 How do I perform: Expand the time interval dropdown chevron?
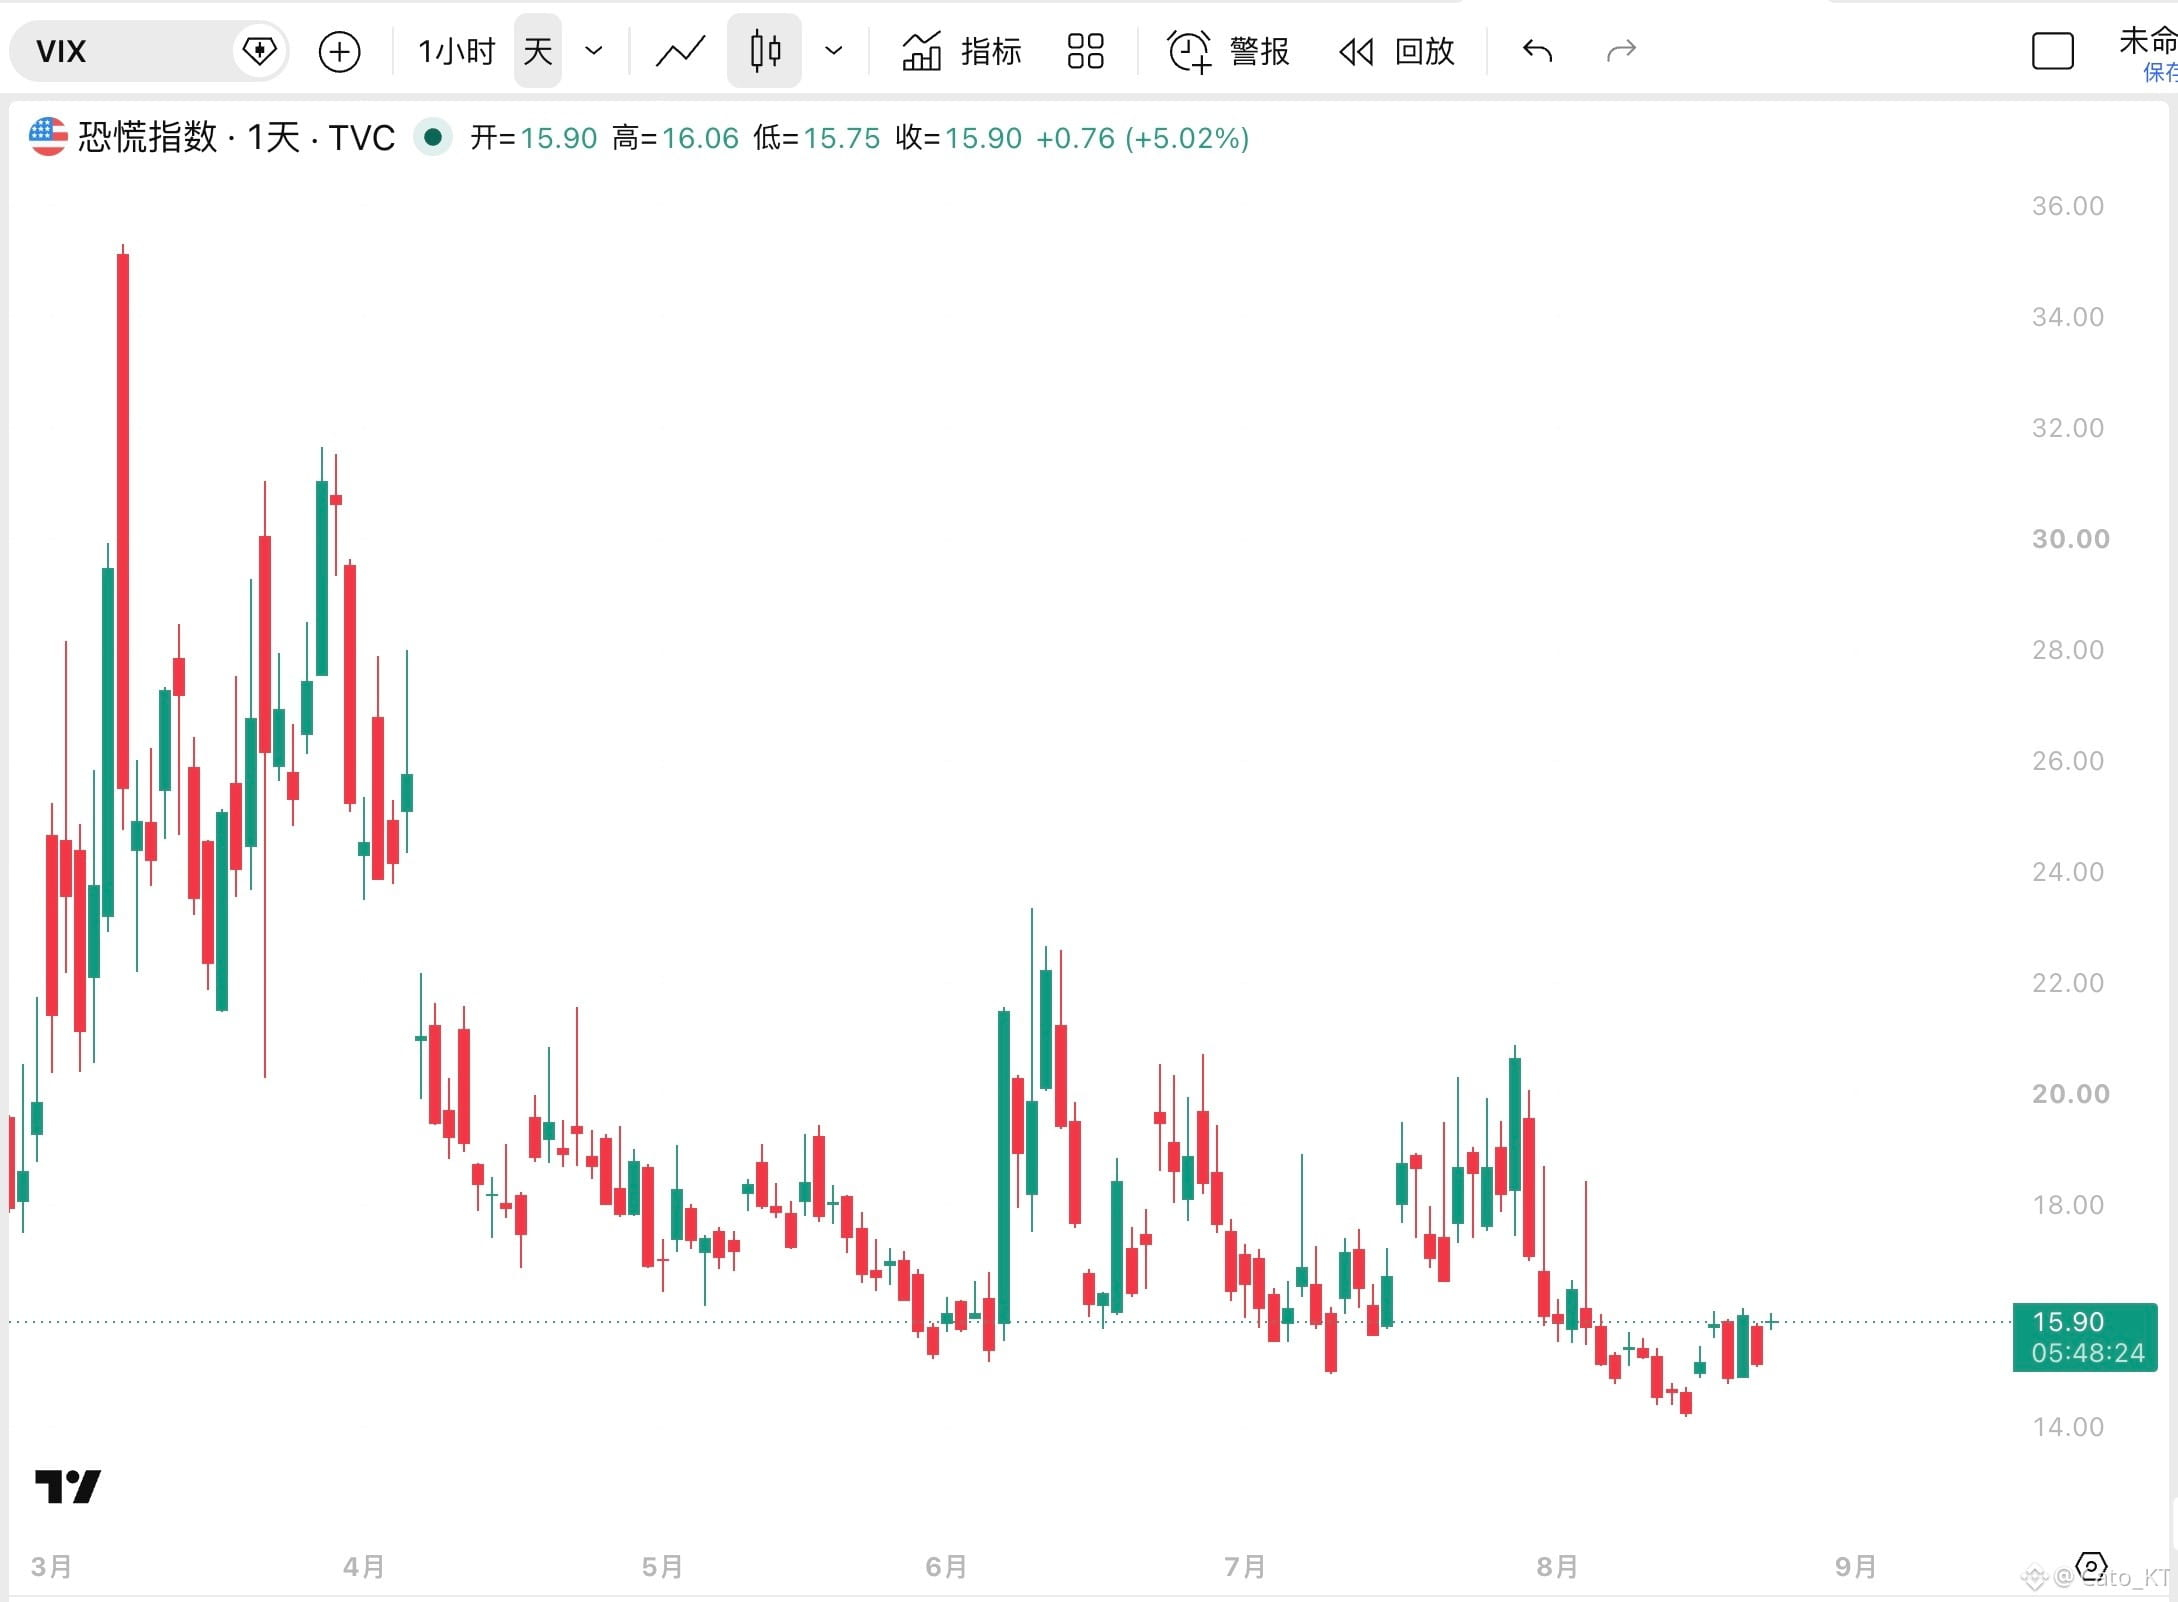(x=594, y=51)
